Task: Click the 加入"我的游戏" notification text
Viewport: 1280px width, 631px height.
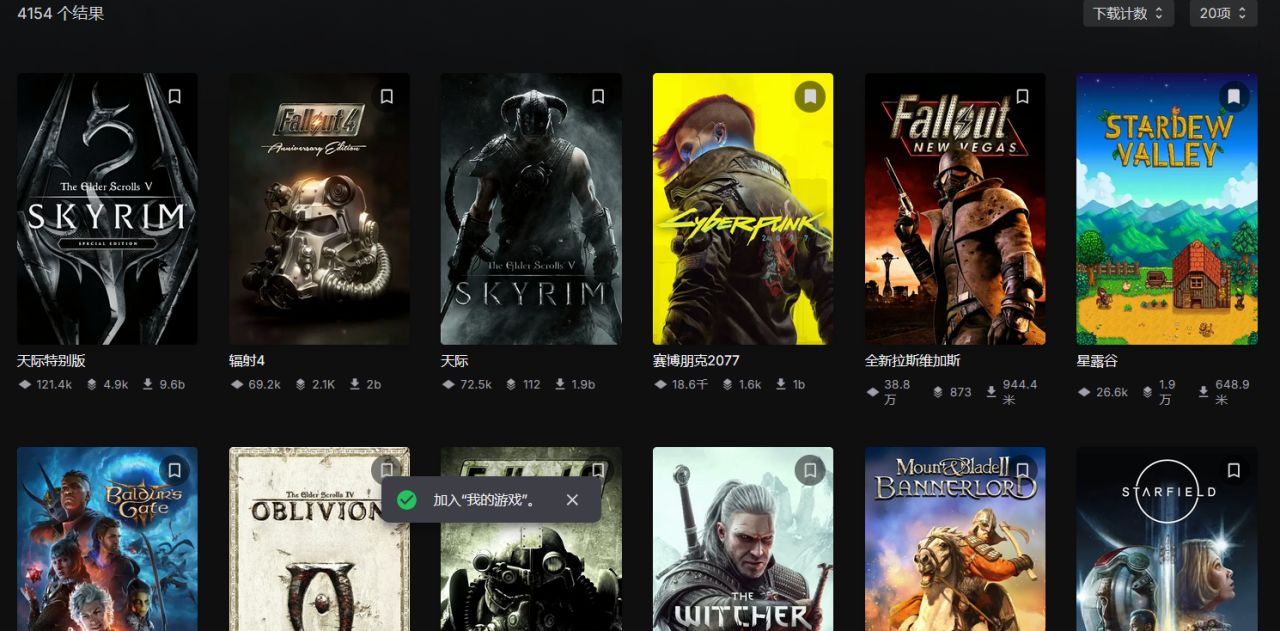Action: [484, 499]
